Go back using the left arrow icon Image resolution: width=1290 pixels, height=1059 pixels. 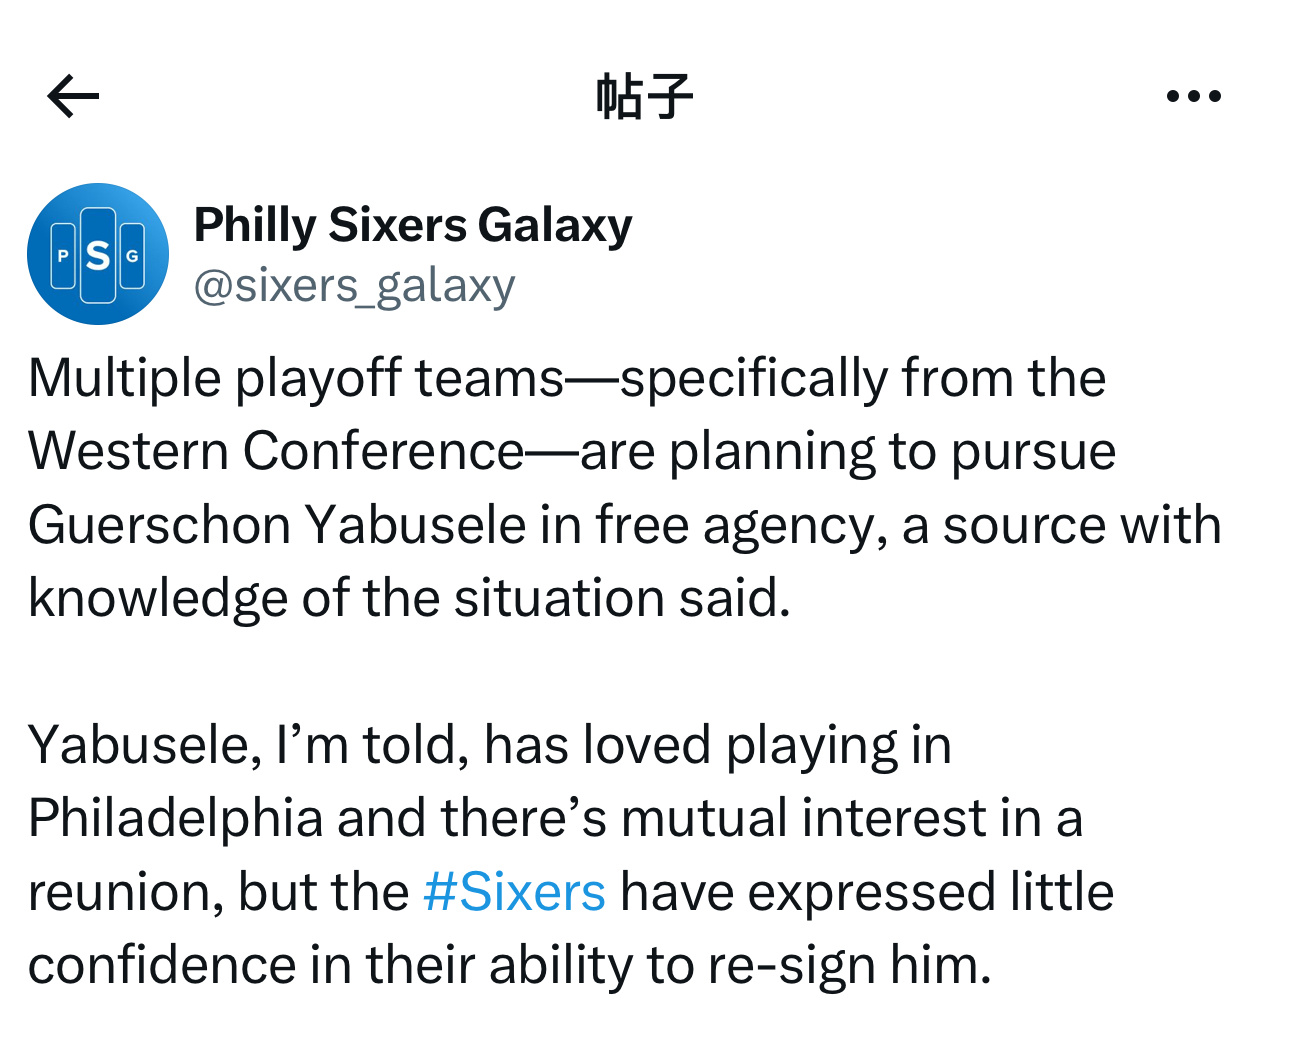click(x=73, y=96)
